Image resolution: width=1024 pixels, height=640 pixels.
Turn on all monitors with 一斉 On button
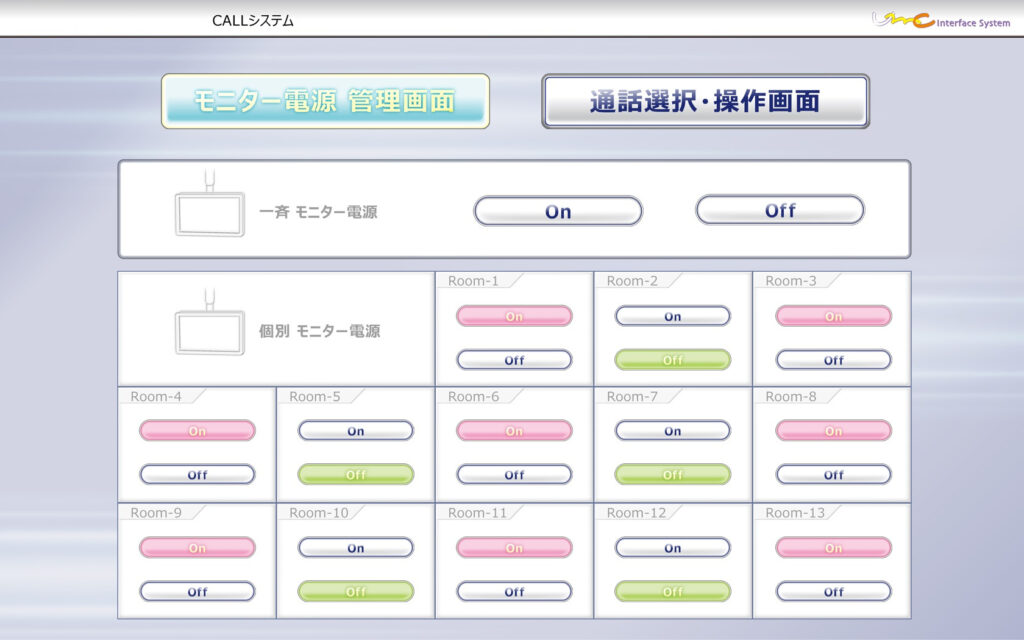point(558,211)
